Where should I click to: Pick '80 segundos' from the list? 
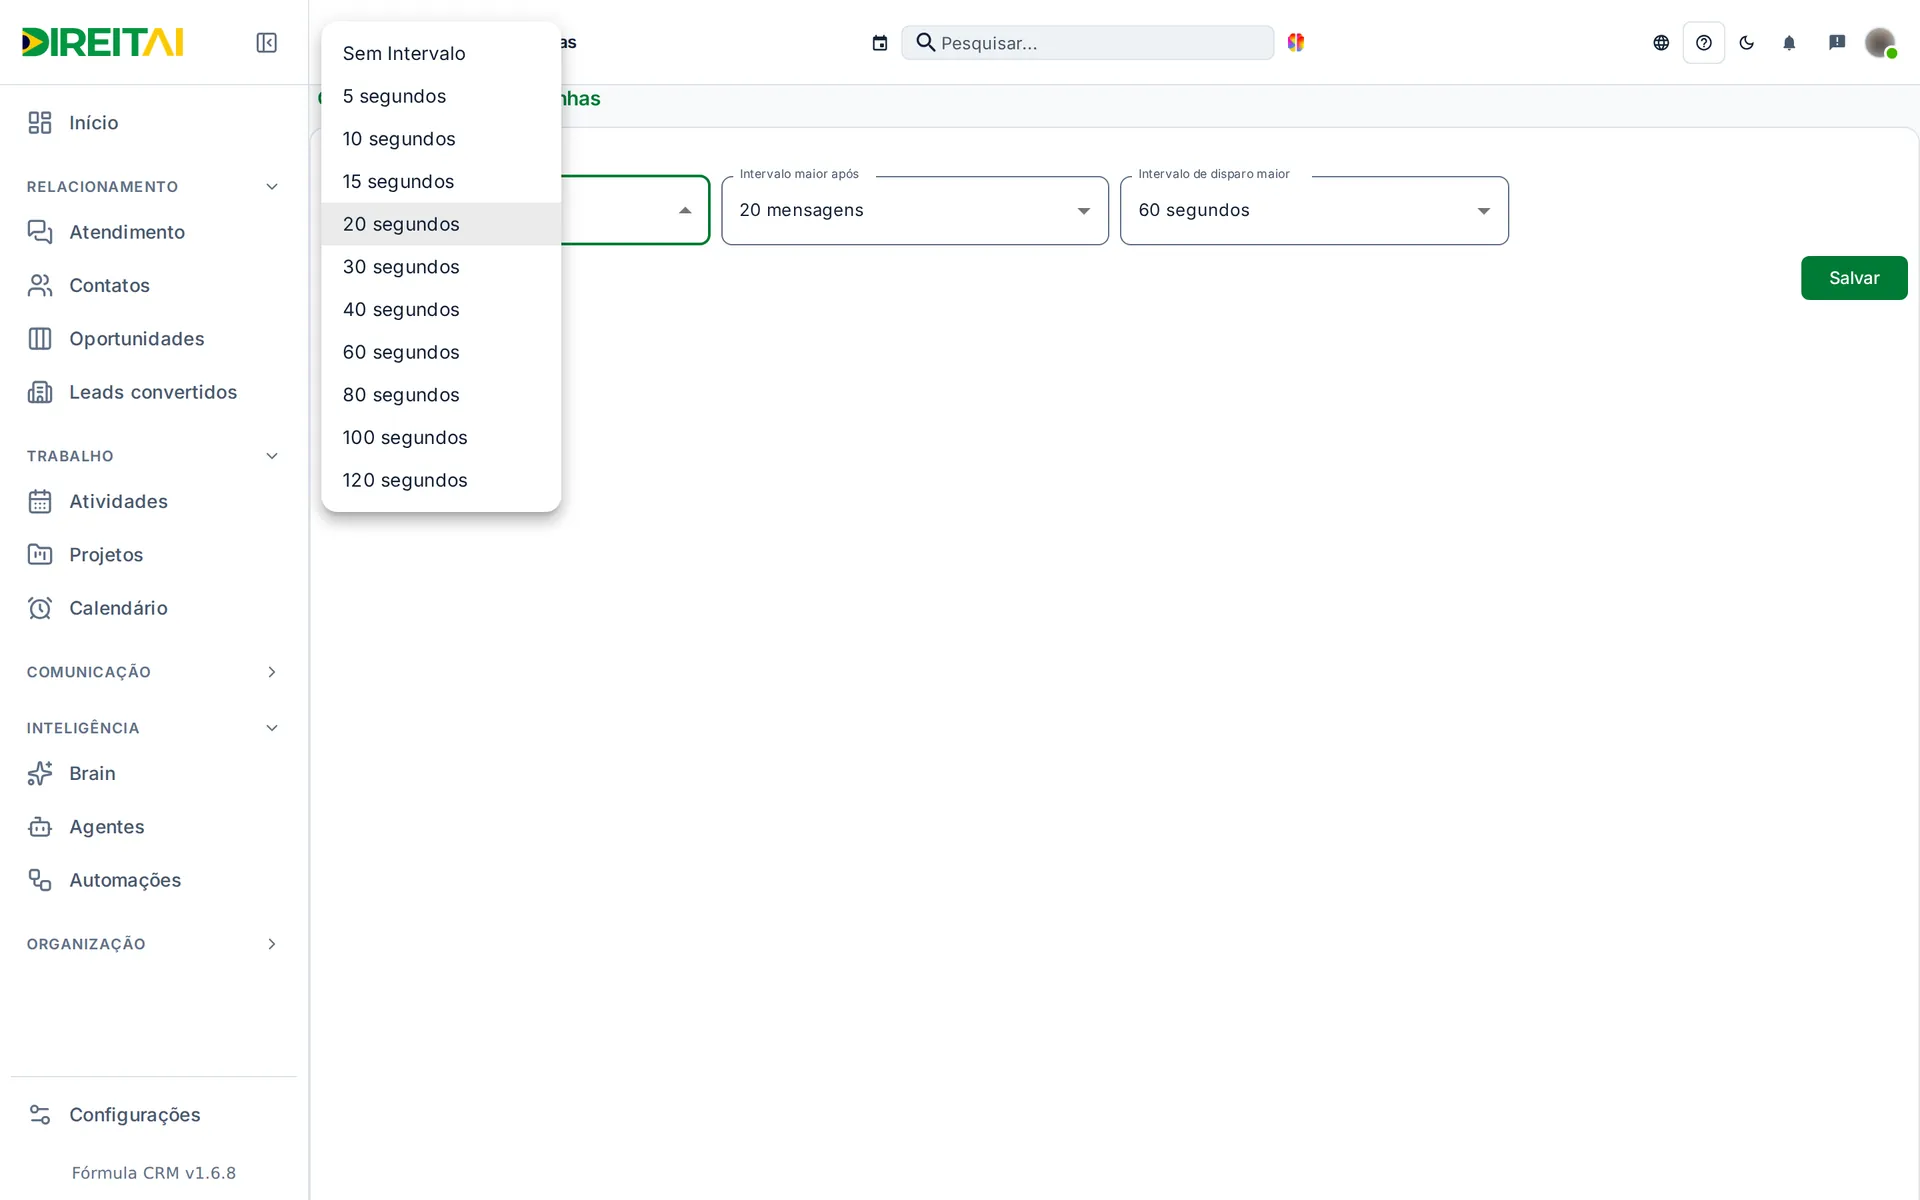click(441, 395)
